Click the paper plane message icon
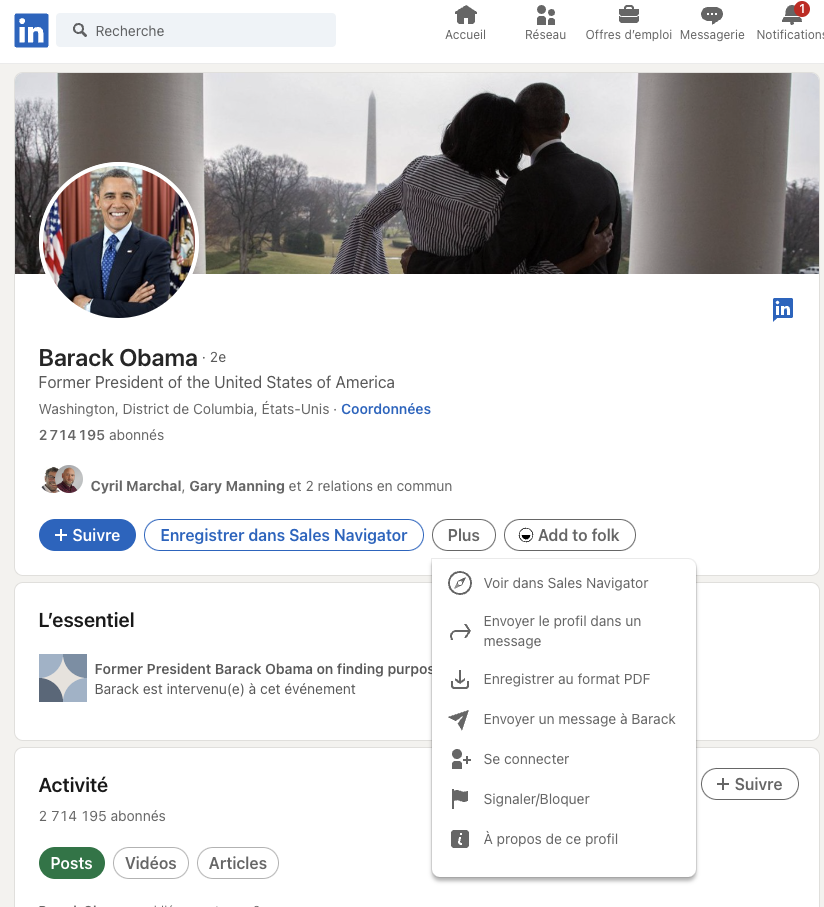 coord(459,719)
